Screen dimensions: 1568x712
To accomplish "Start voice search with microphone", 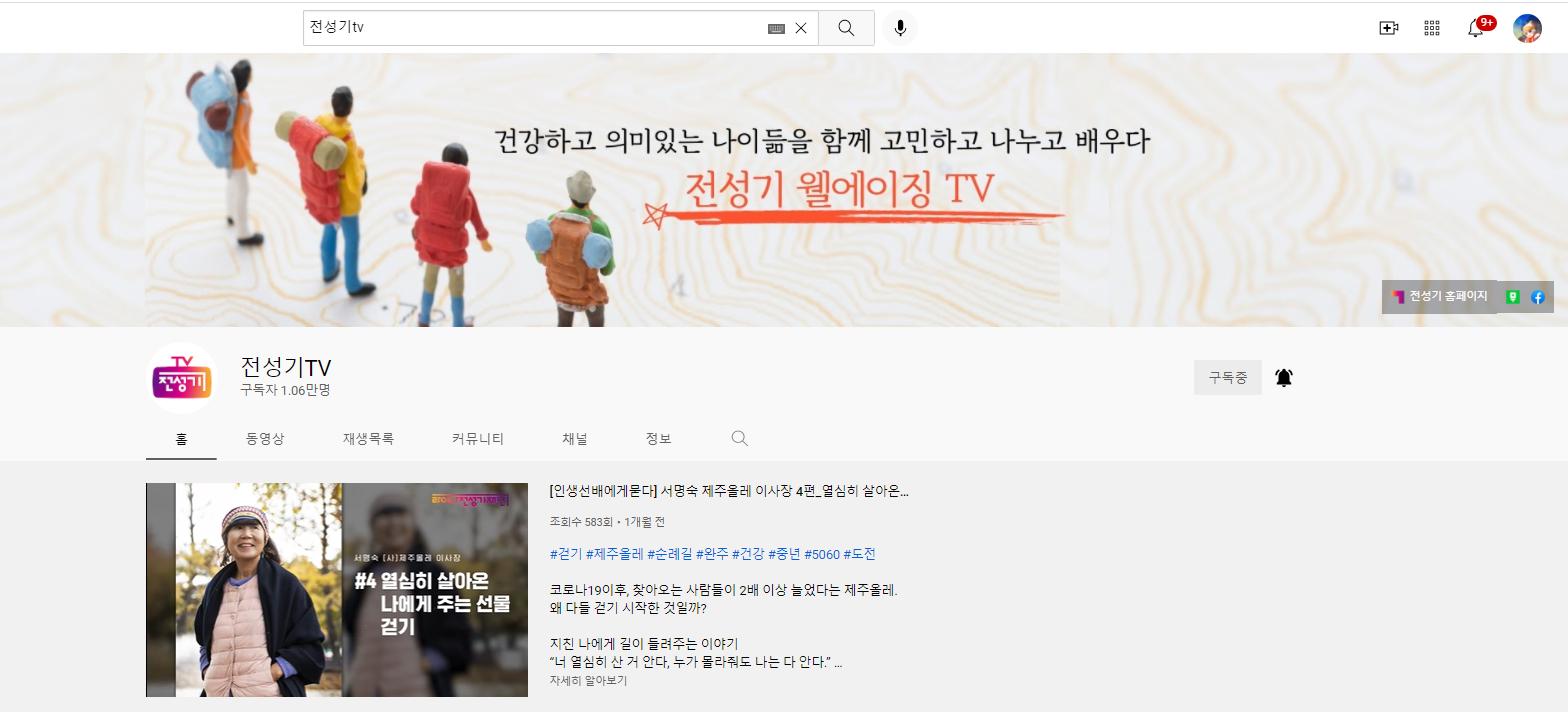I will pyautogui.click(x=900, y=28).
